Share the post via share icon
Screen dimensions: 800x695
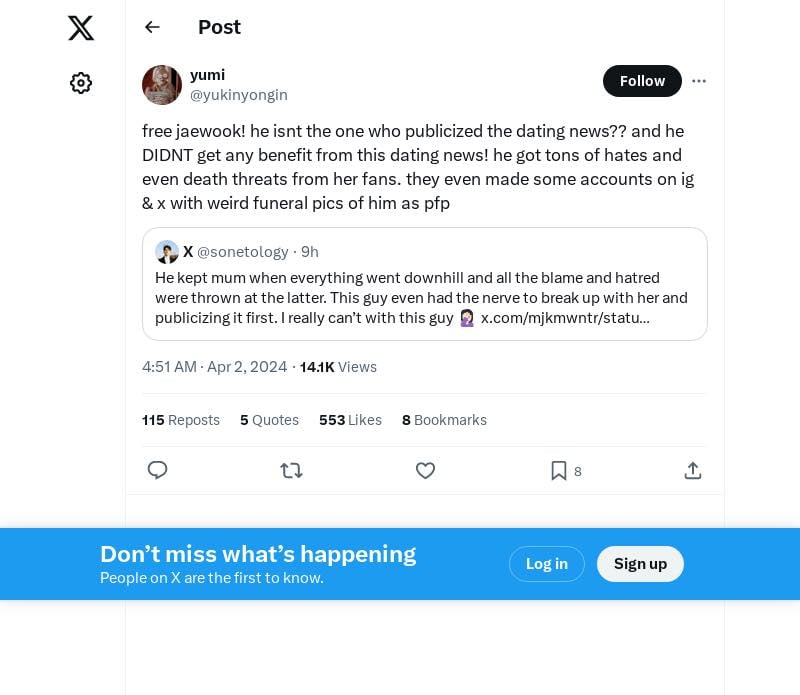[692, 470]
